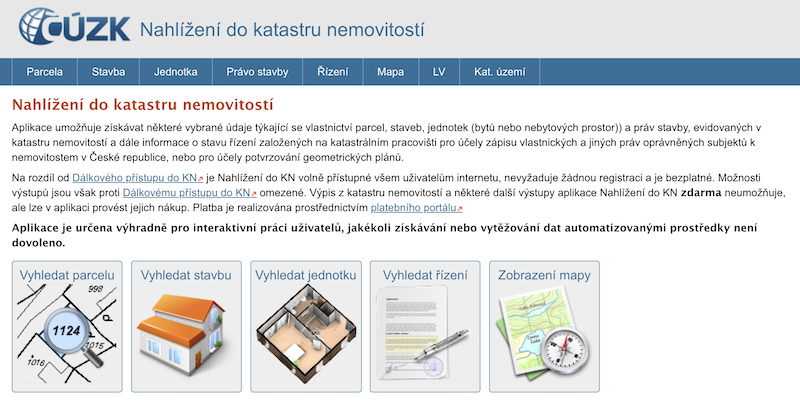Viewport: 800px width, 409px height.
Task: Click the Vyhledat stavbu heading
Action: pos(186,275)
